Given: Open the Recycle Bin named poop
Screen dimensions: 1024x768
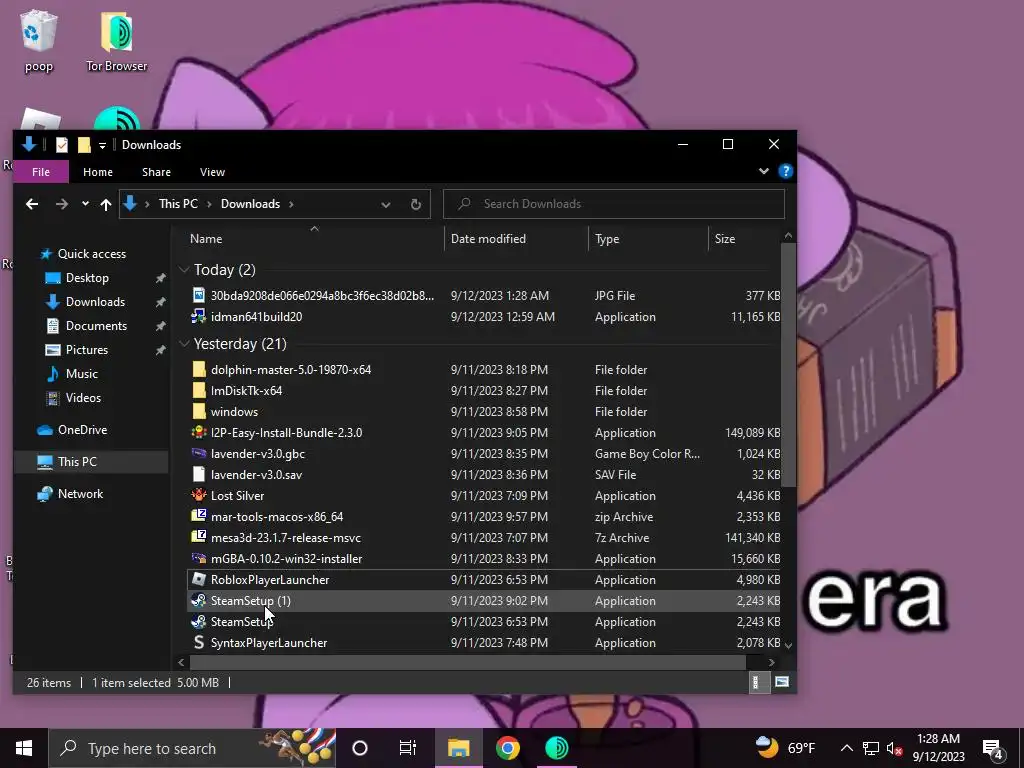Looking at the screenshot, I should tap(39, 39).
